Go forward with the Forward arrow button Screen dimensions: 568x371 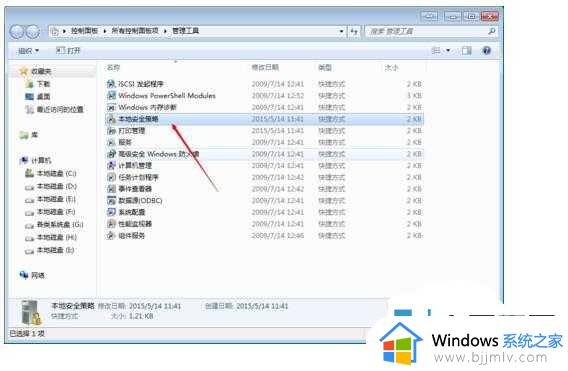(x=33, y=32)
